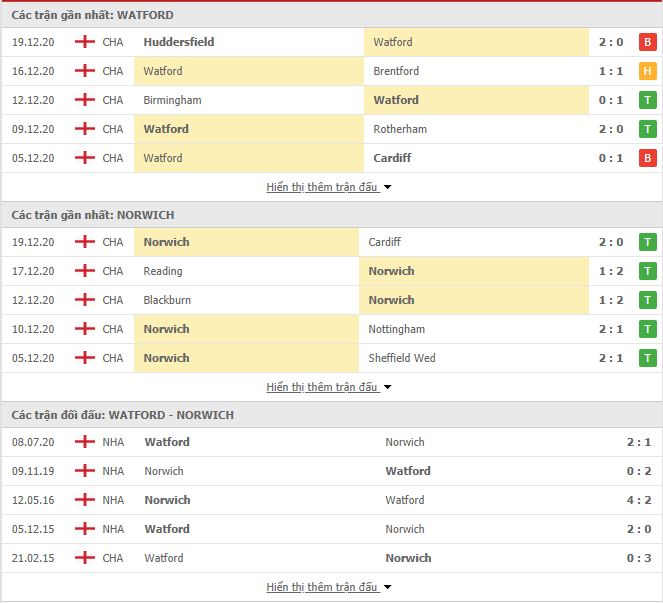Select the Blackburn team name
The width and height of the screenshot is (663, 603).
tap(167, 300)
